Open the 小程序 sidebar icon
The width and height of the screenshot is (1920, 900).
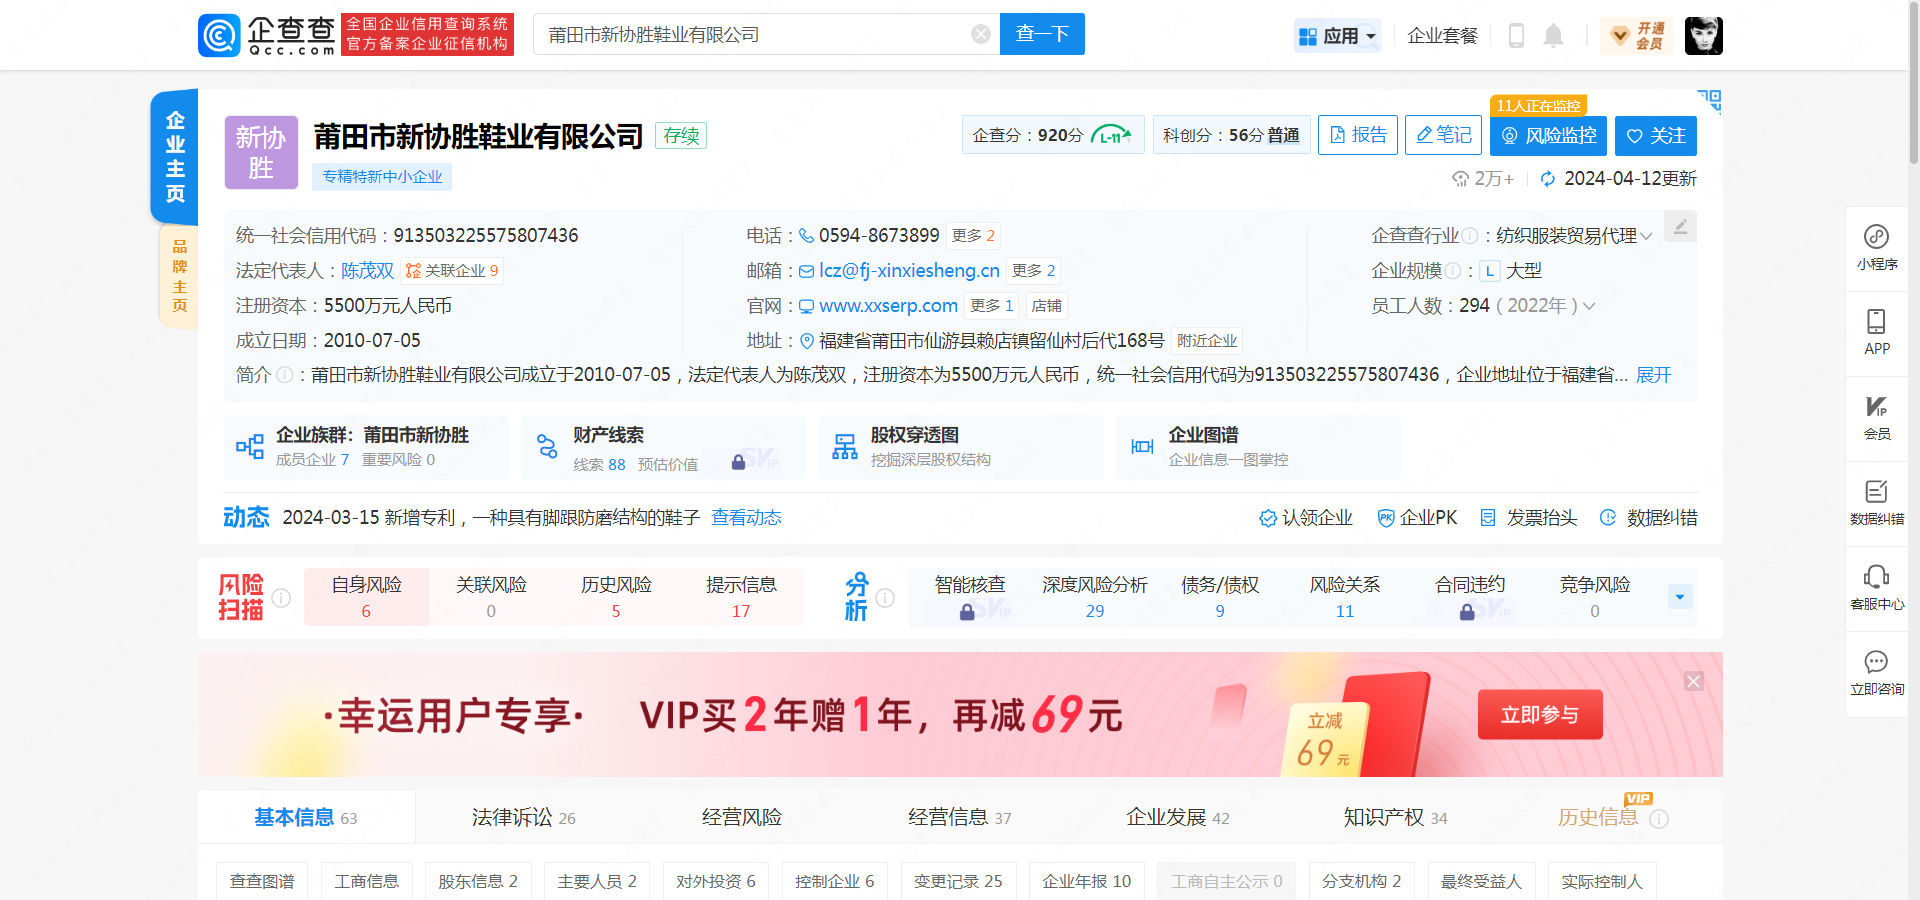click(x=1876, y=248)
